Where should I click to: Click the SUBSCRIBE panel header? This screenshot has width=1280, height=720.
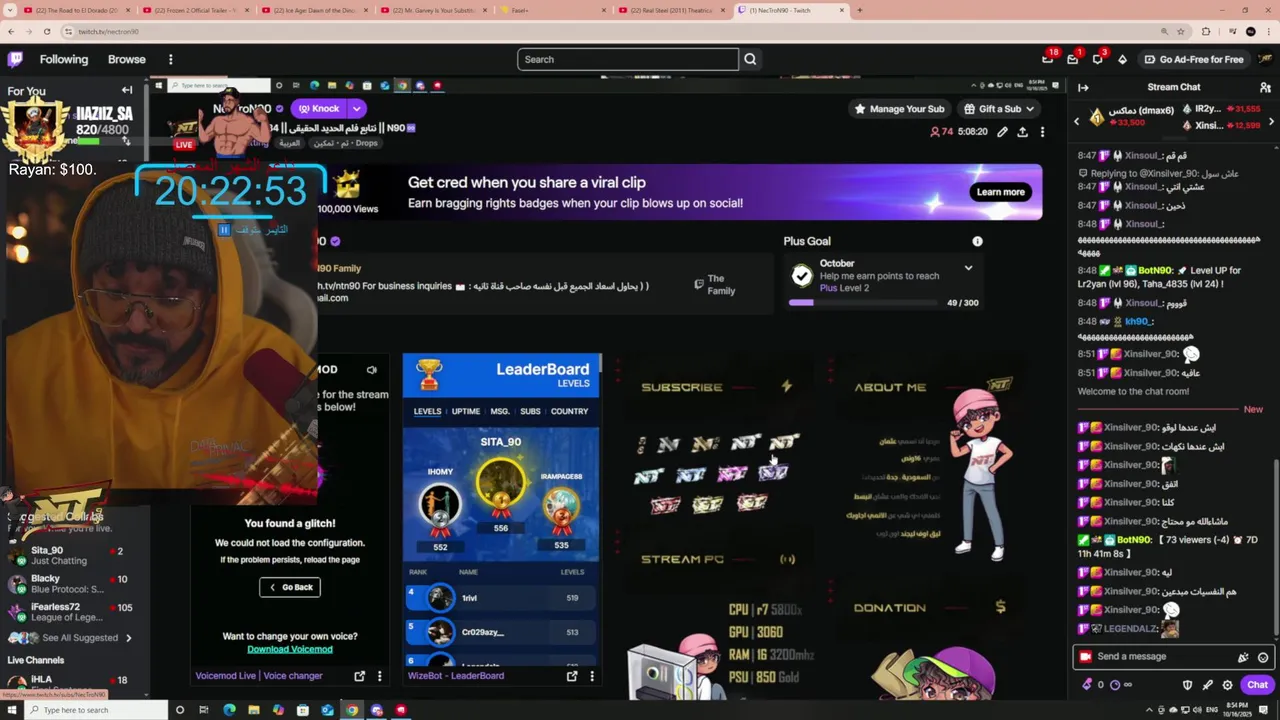[716, 387]
